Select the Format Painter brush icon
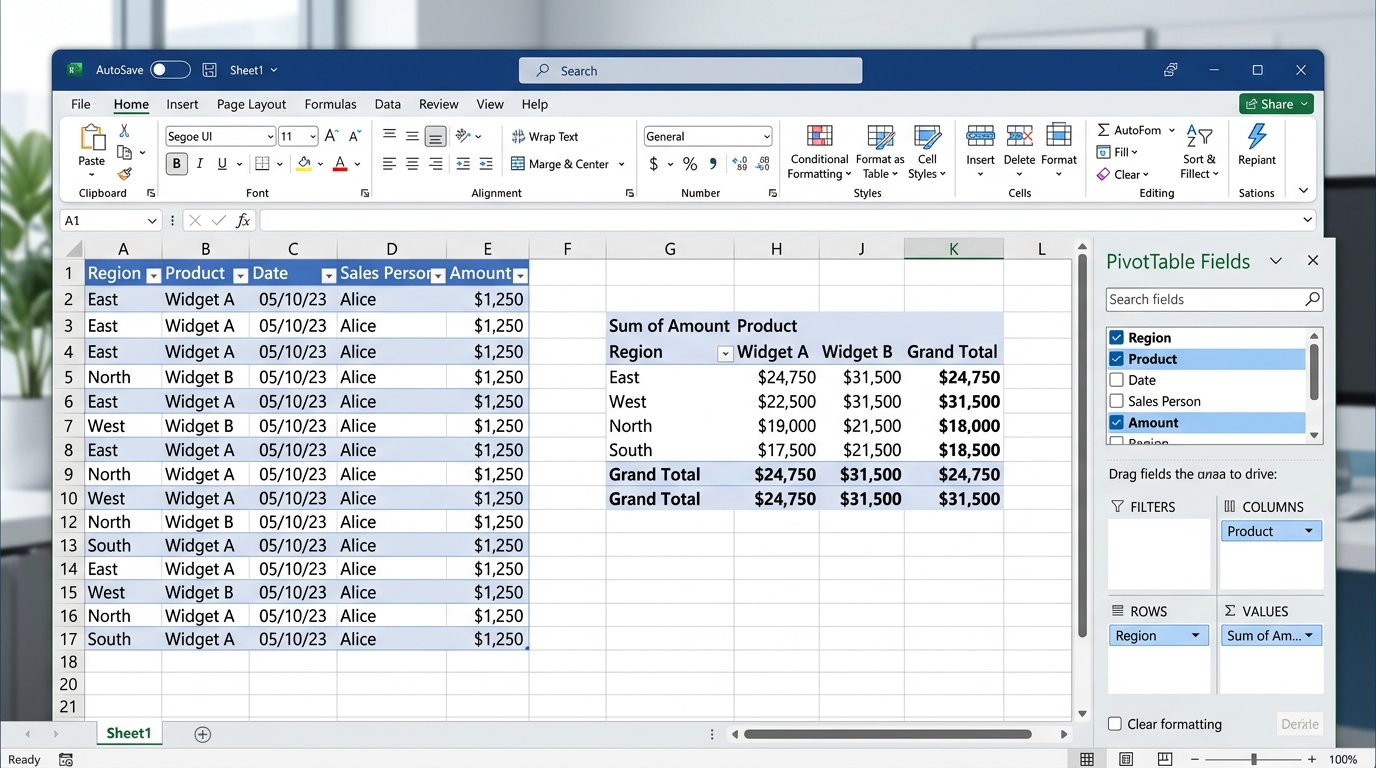 [124, 173]
